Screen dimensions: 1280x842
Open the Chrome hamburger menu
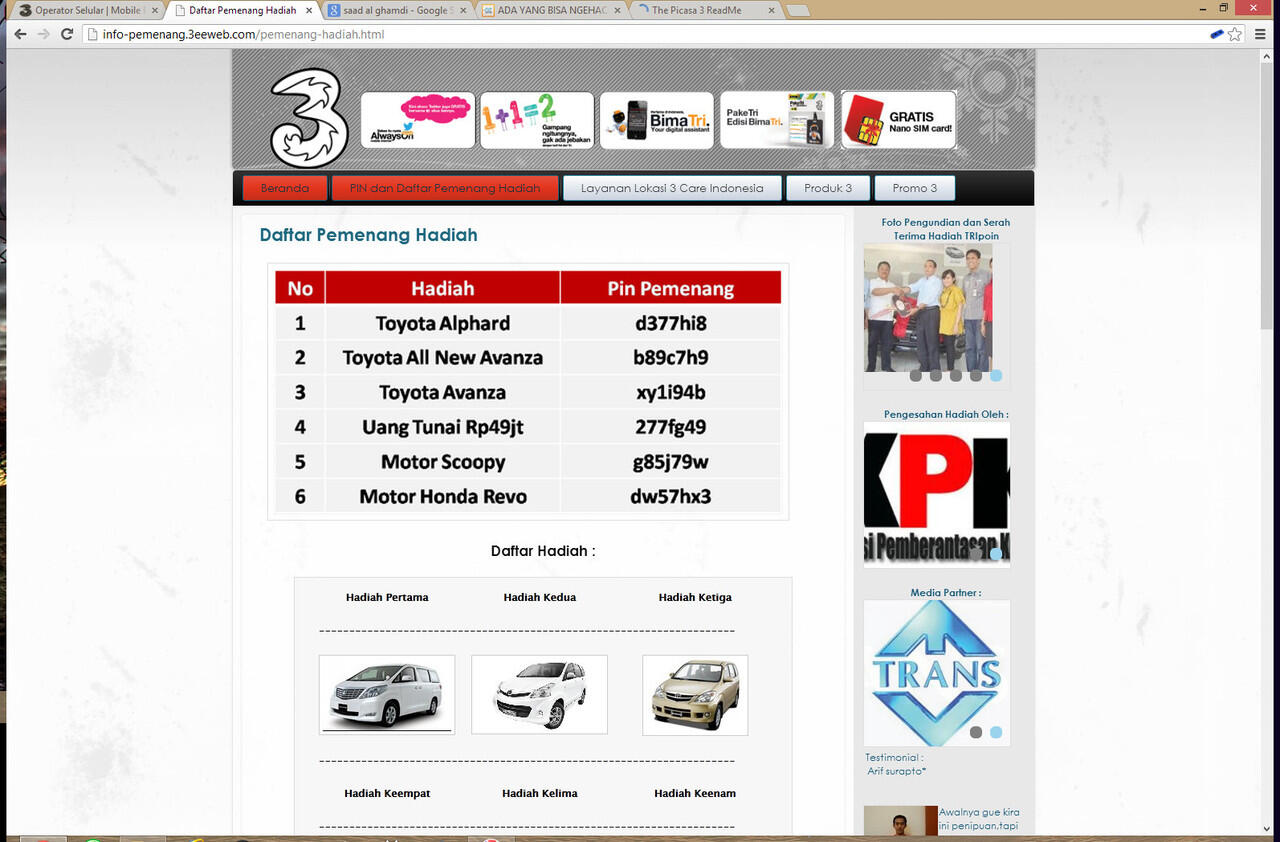tap(1261, 34)
